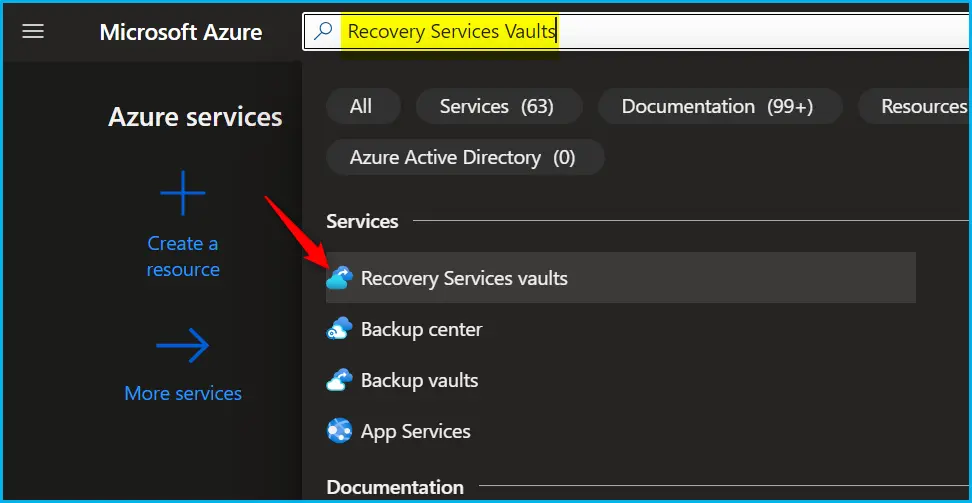
Task: Filter results by Services (63)
Action: pyautogui.click(x=497, y=106)
